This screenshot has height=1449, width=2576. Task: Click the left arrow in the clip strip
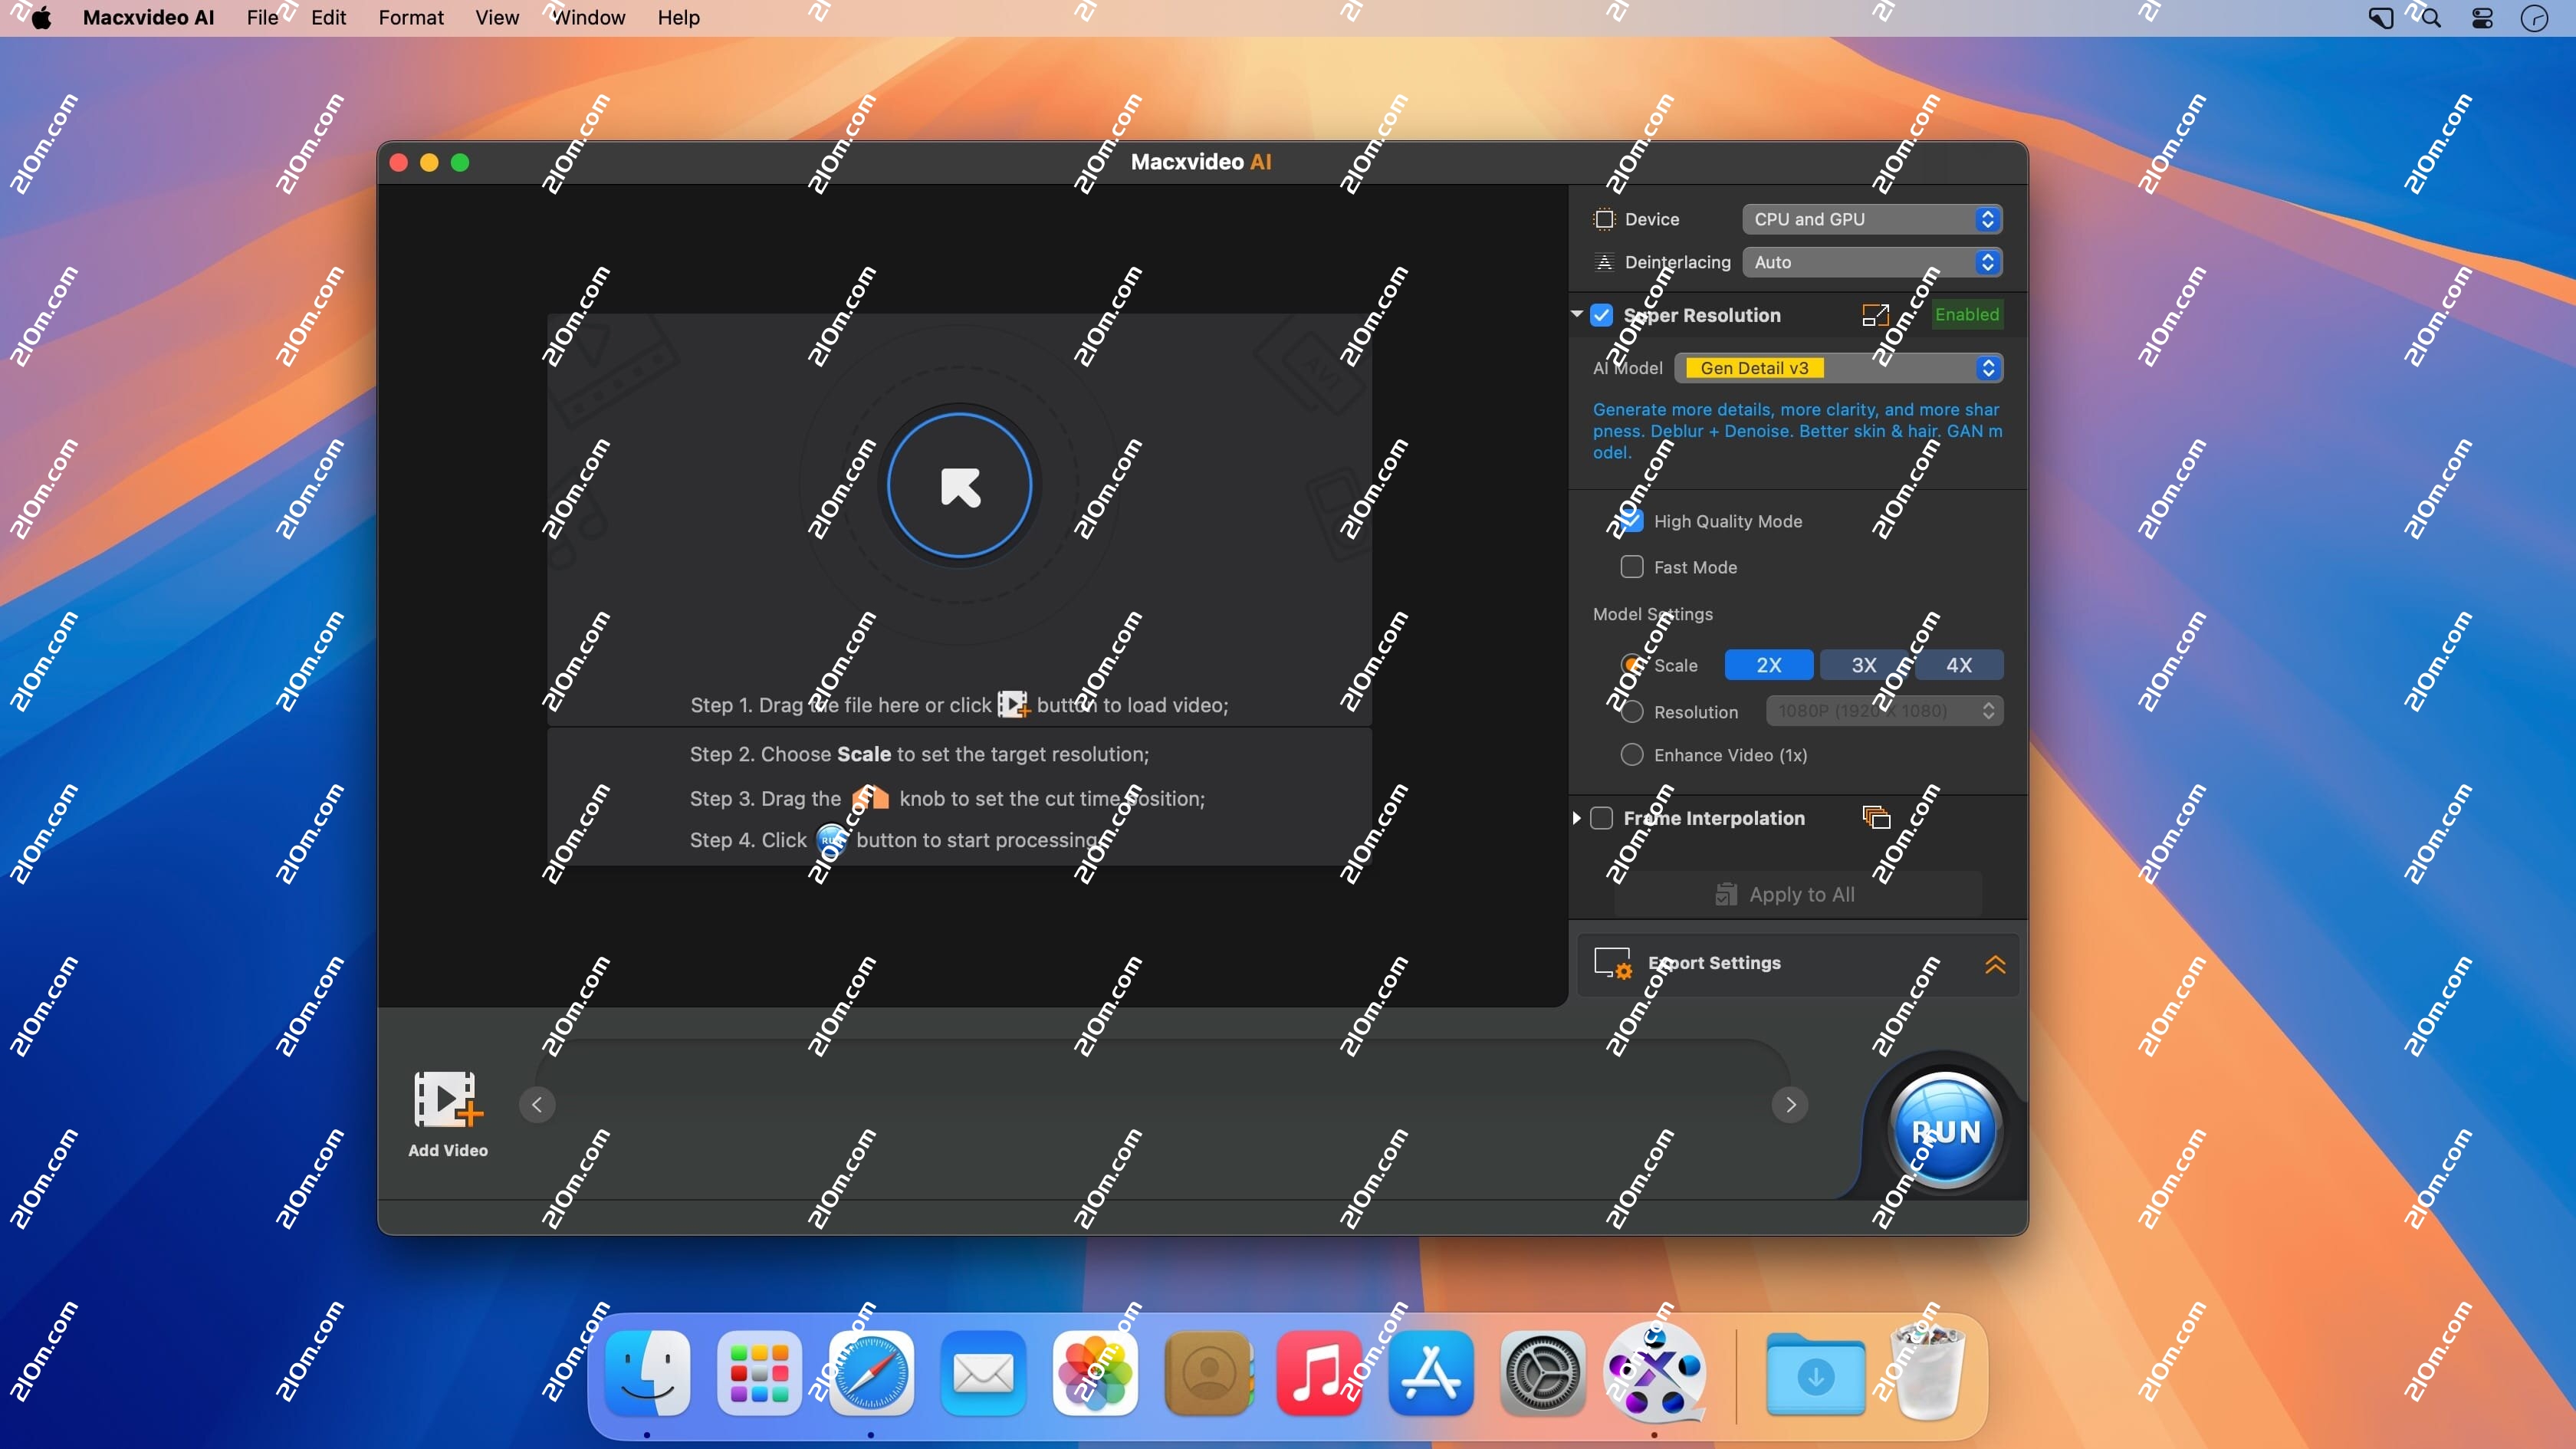pyautogui.click(x=537, y=1104)
